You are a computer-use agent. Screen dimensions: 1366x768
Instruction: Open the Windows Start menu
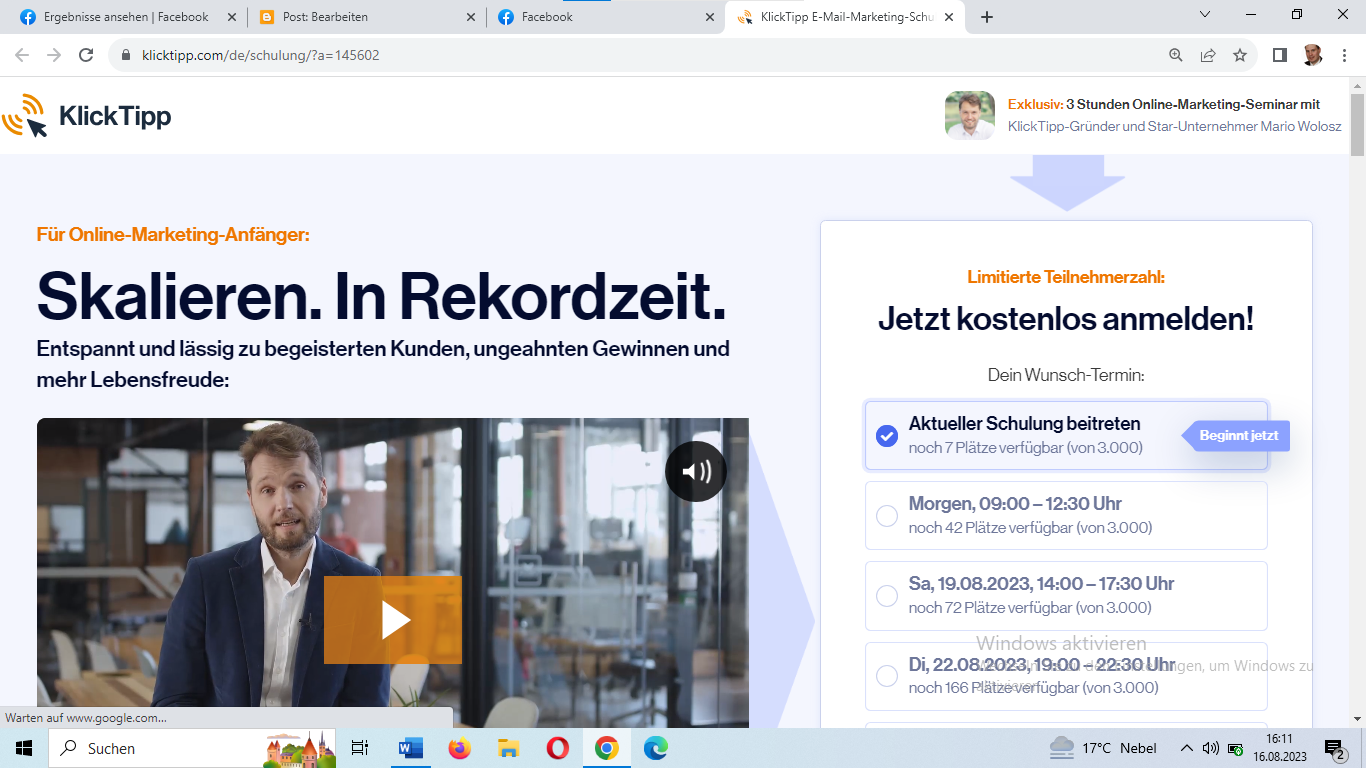click(x=24, y=748)
